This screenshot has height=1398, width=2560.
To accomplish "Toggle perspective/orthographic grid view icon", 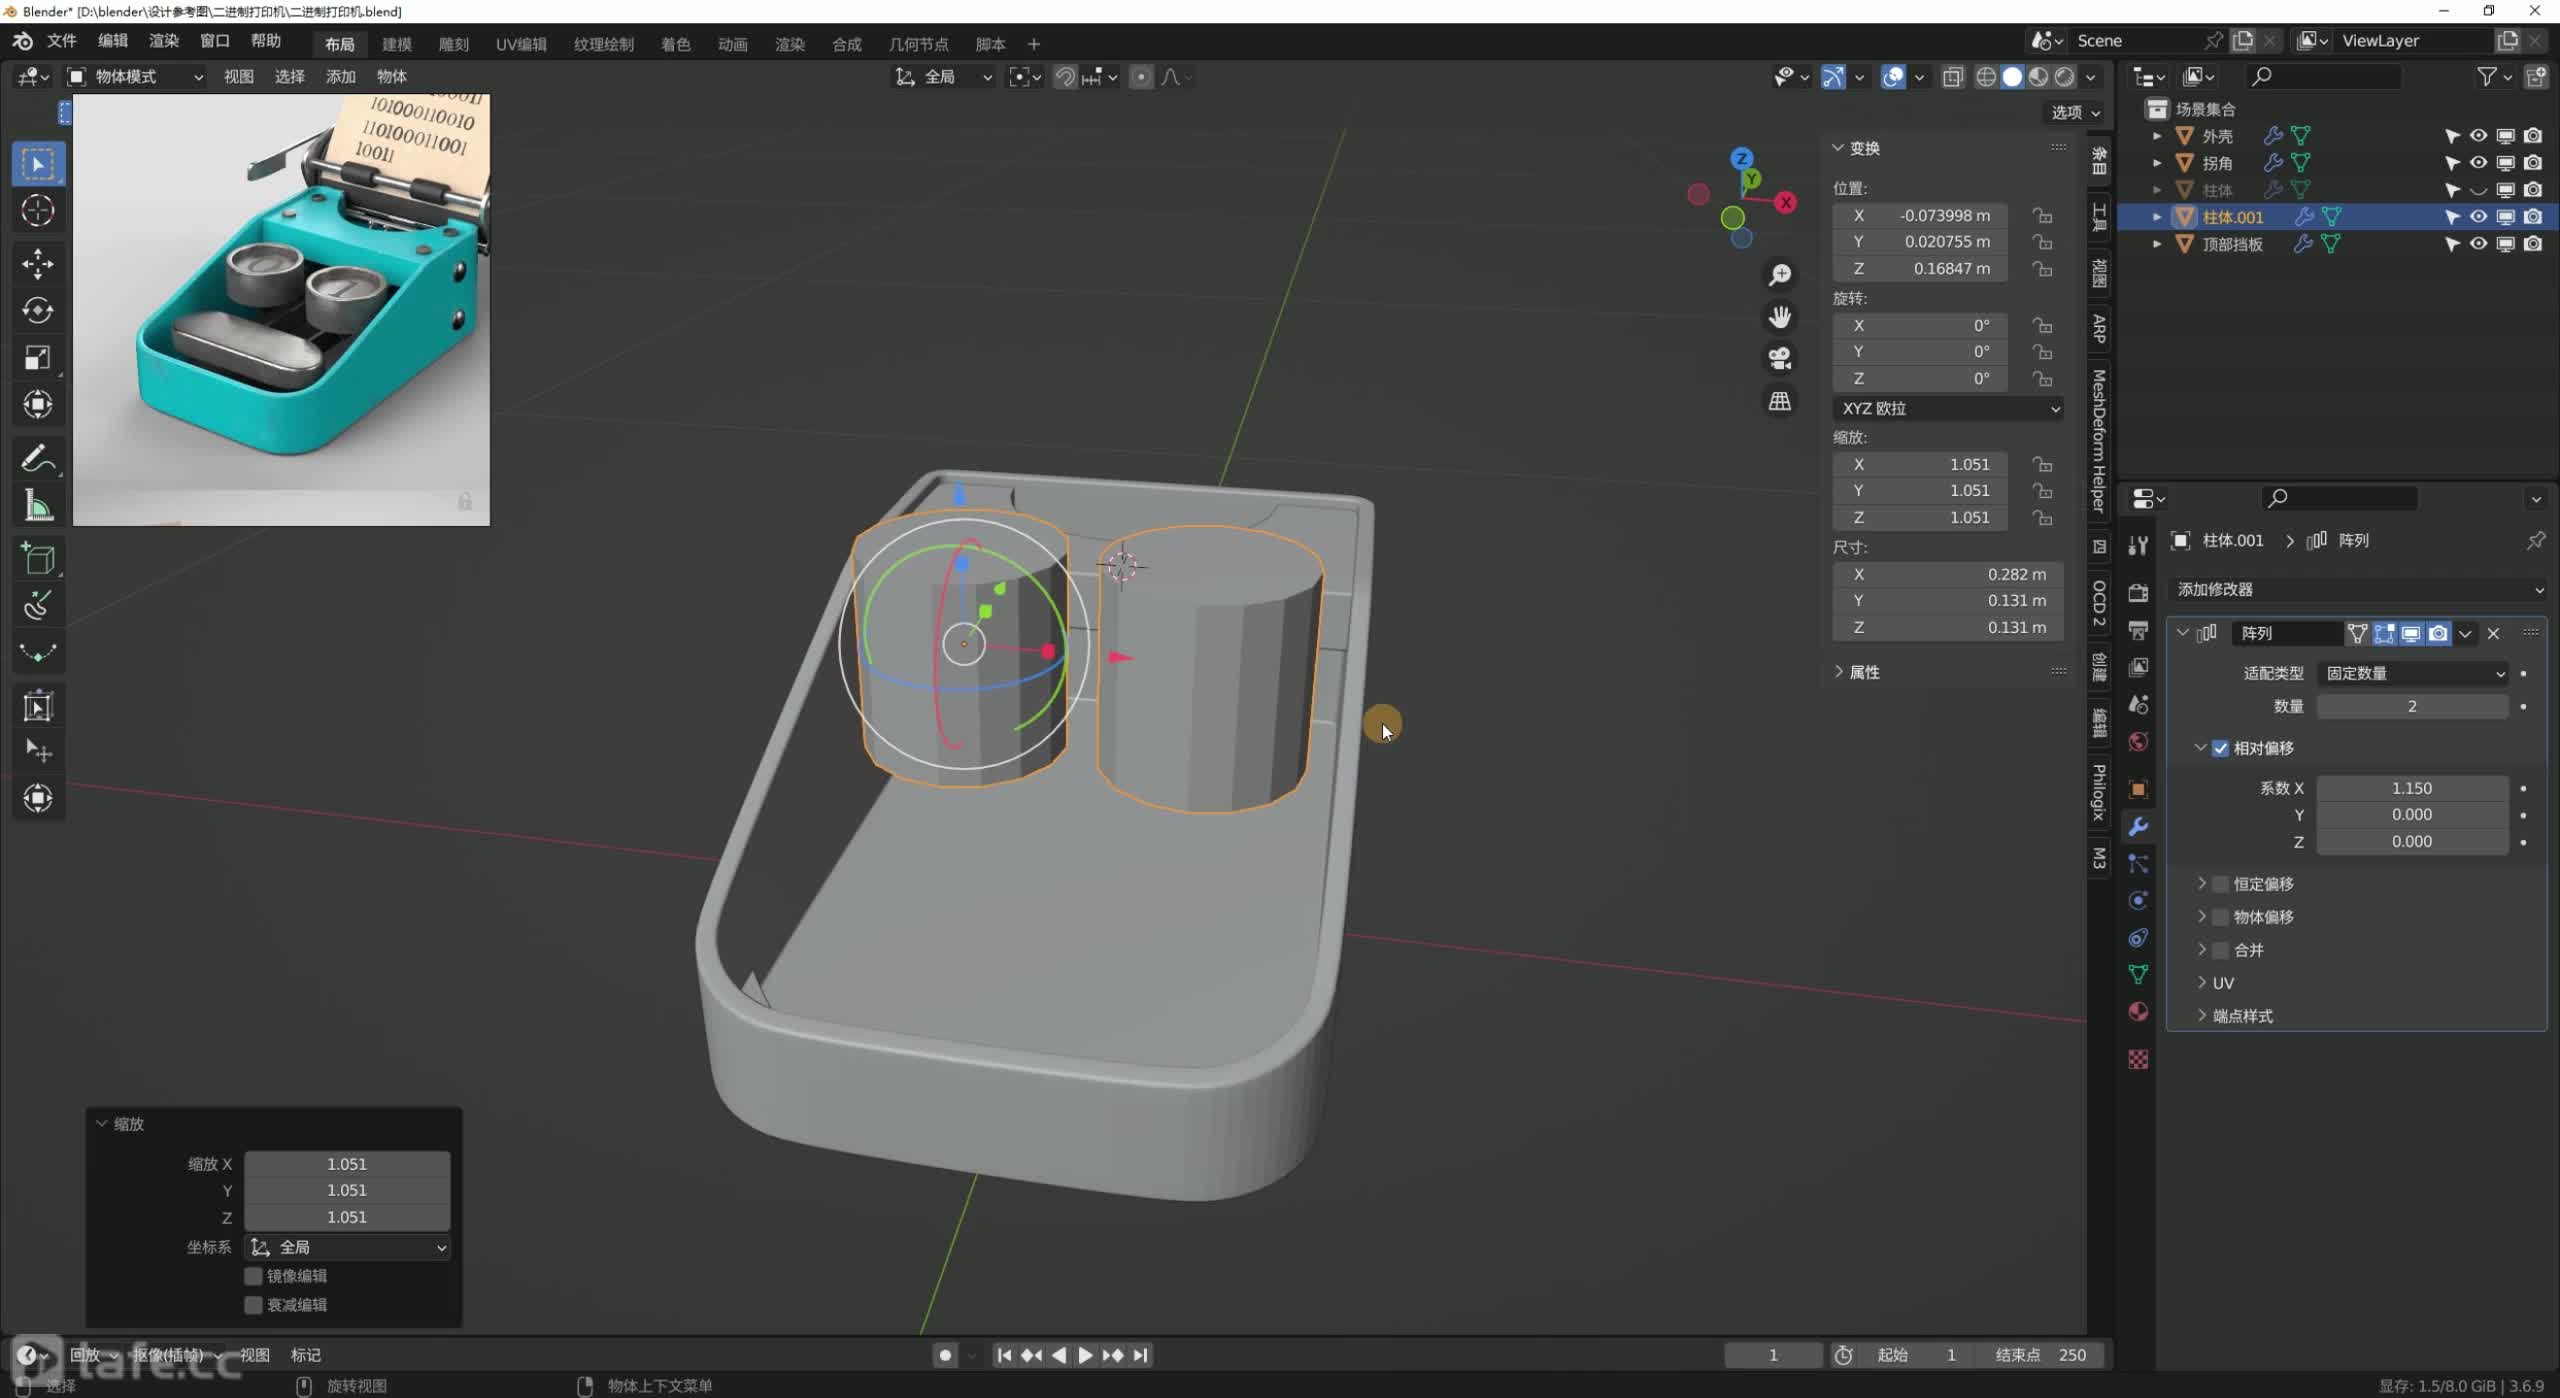I will click(x=1780, y=401).
